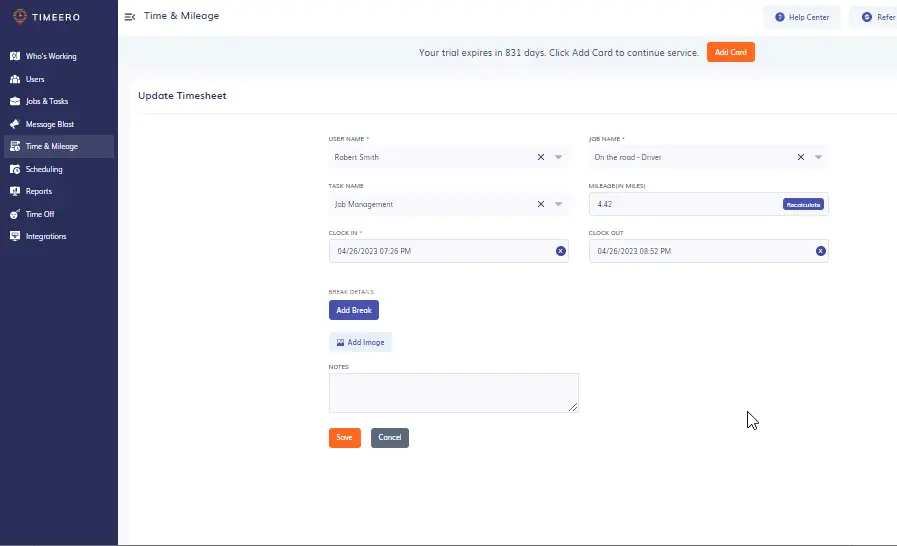897x546 pixels.
Task: Open the Who's Working menu item
Action: click(x=58, y=56)
